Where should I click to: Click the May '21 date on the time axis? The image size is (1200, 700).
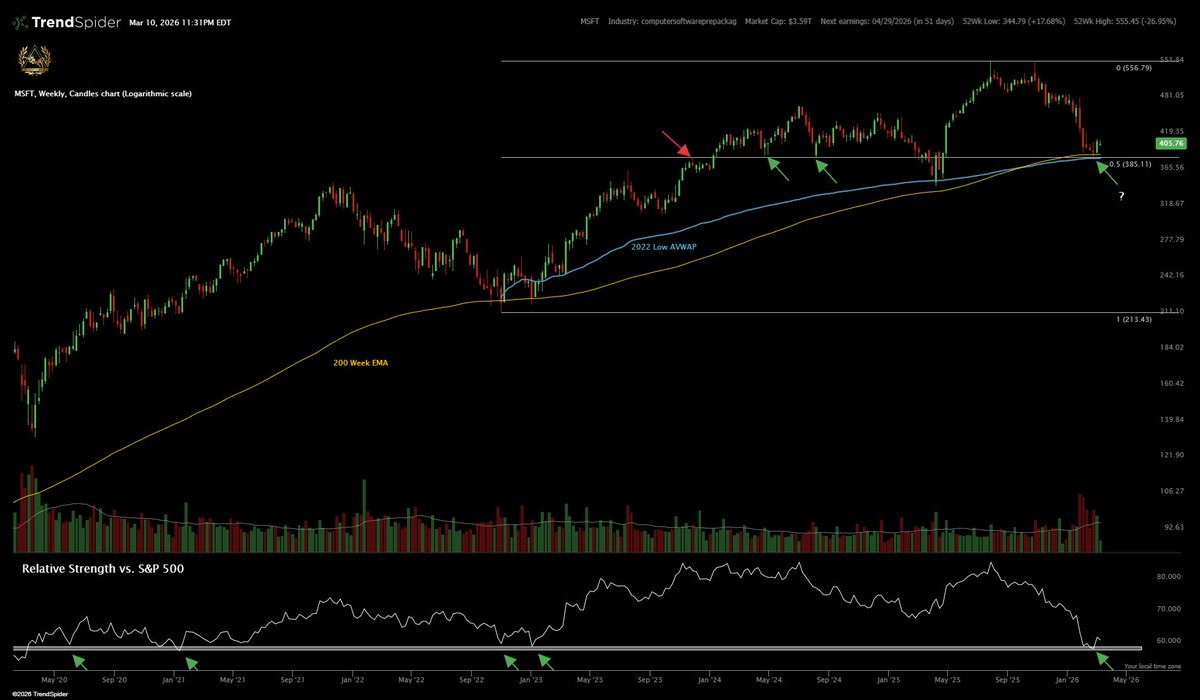coord(232,679)
